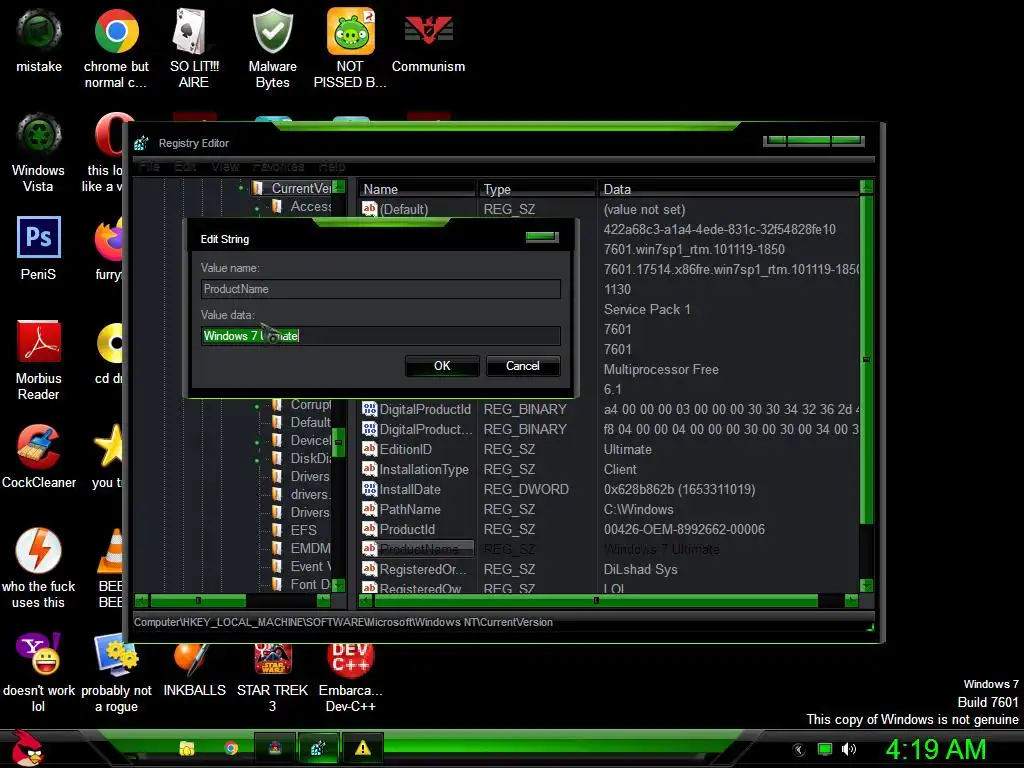Open the Favorites menu in Registry Editor
The height and width of the screenshot is (768, 1024).
tap(280, 167)
